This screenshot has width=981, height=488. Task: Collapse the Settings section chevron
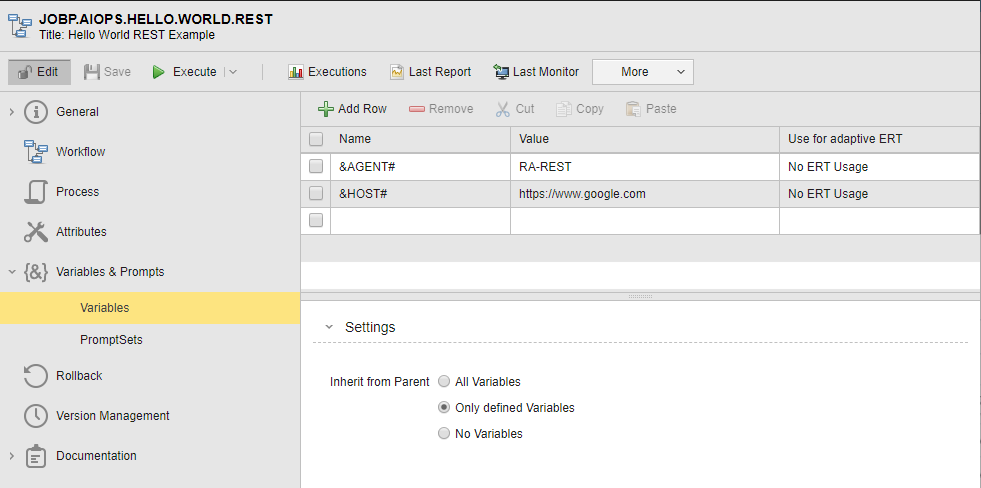coord(329,327)
